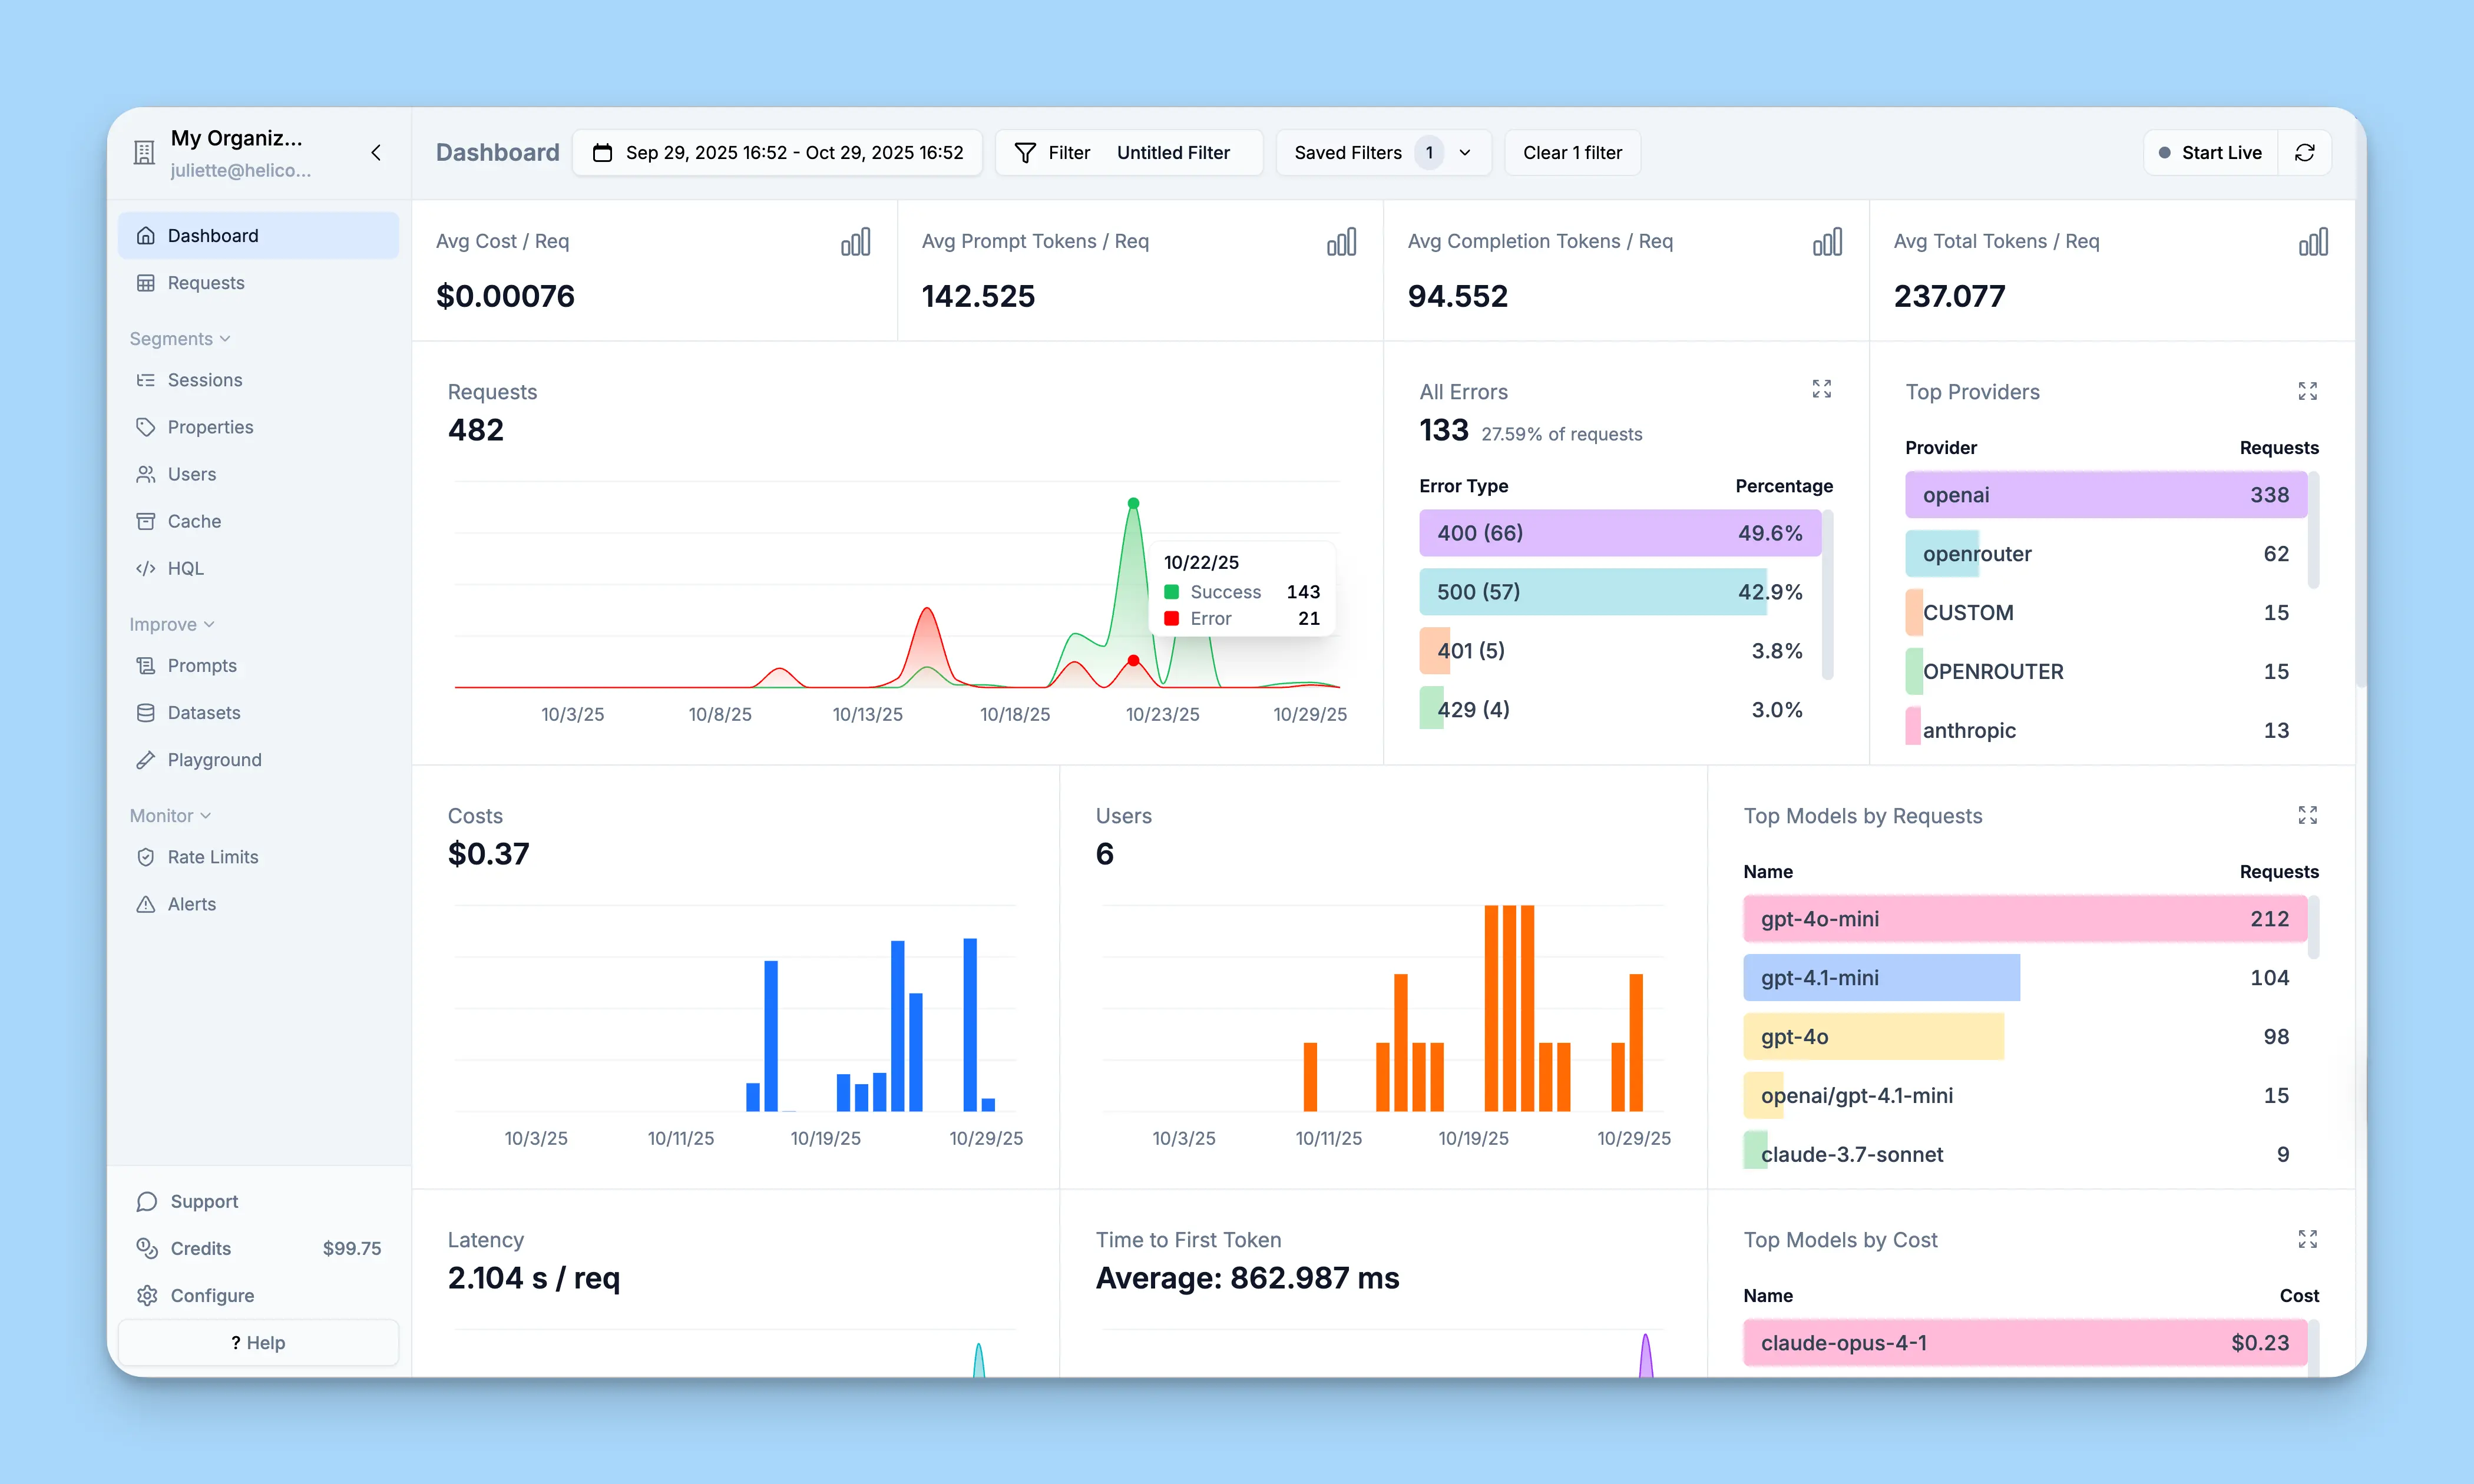
Task: Expand the All Errors panel
Action: tap(1821, 389)
